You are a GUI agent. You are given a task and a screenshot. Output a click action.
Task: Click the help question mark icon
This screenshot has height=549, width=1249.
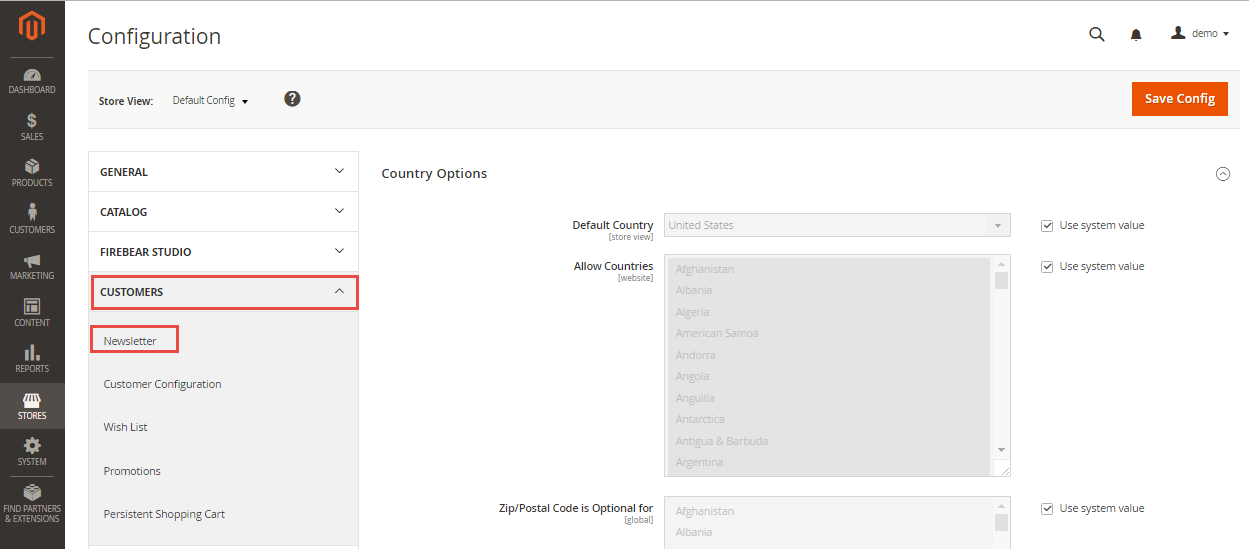[292, 99]
